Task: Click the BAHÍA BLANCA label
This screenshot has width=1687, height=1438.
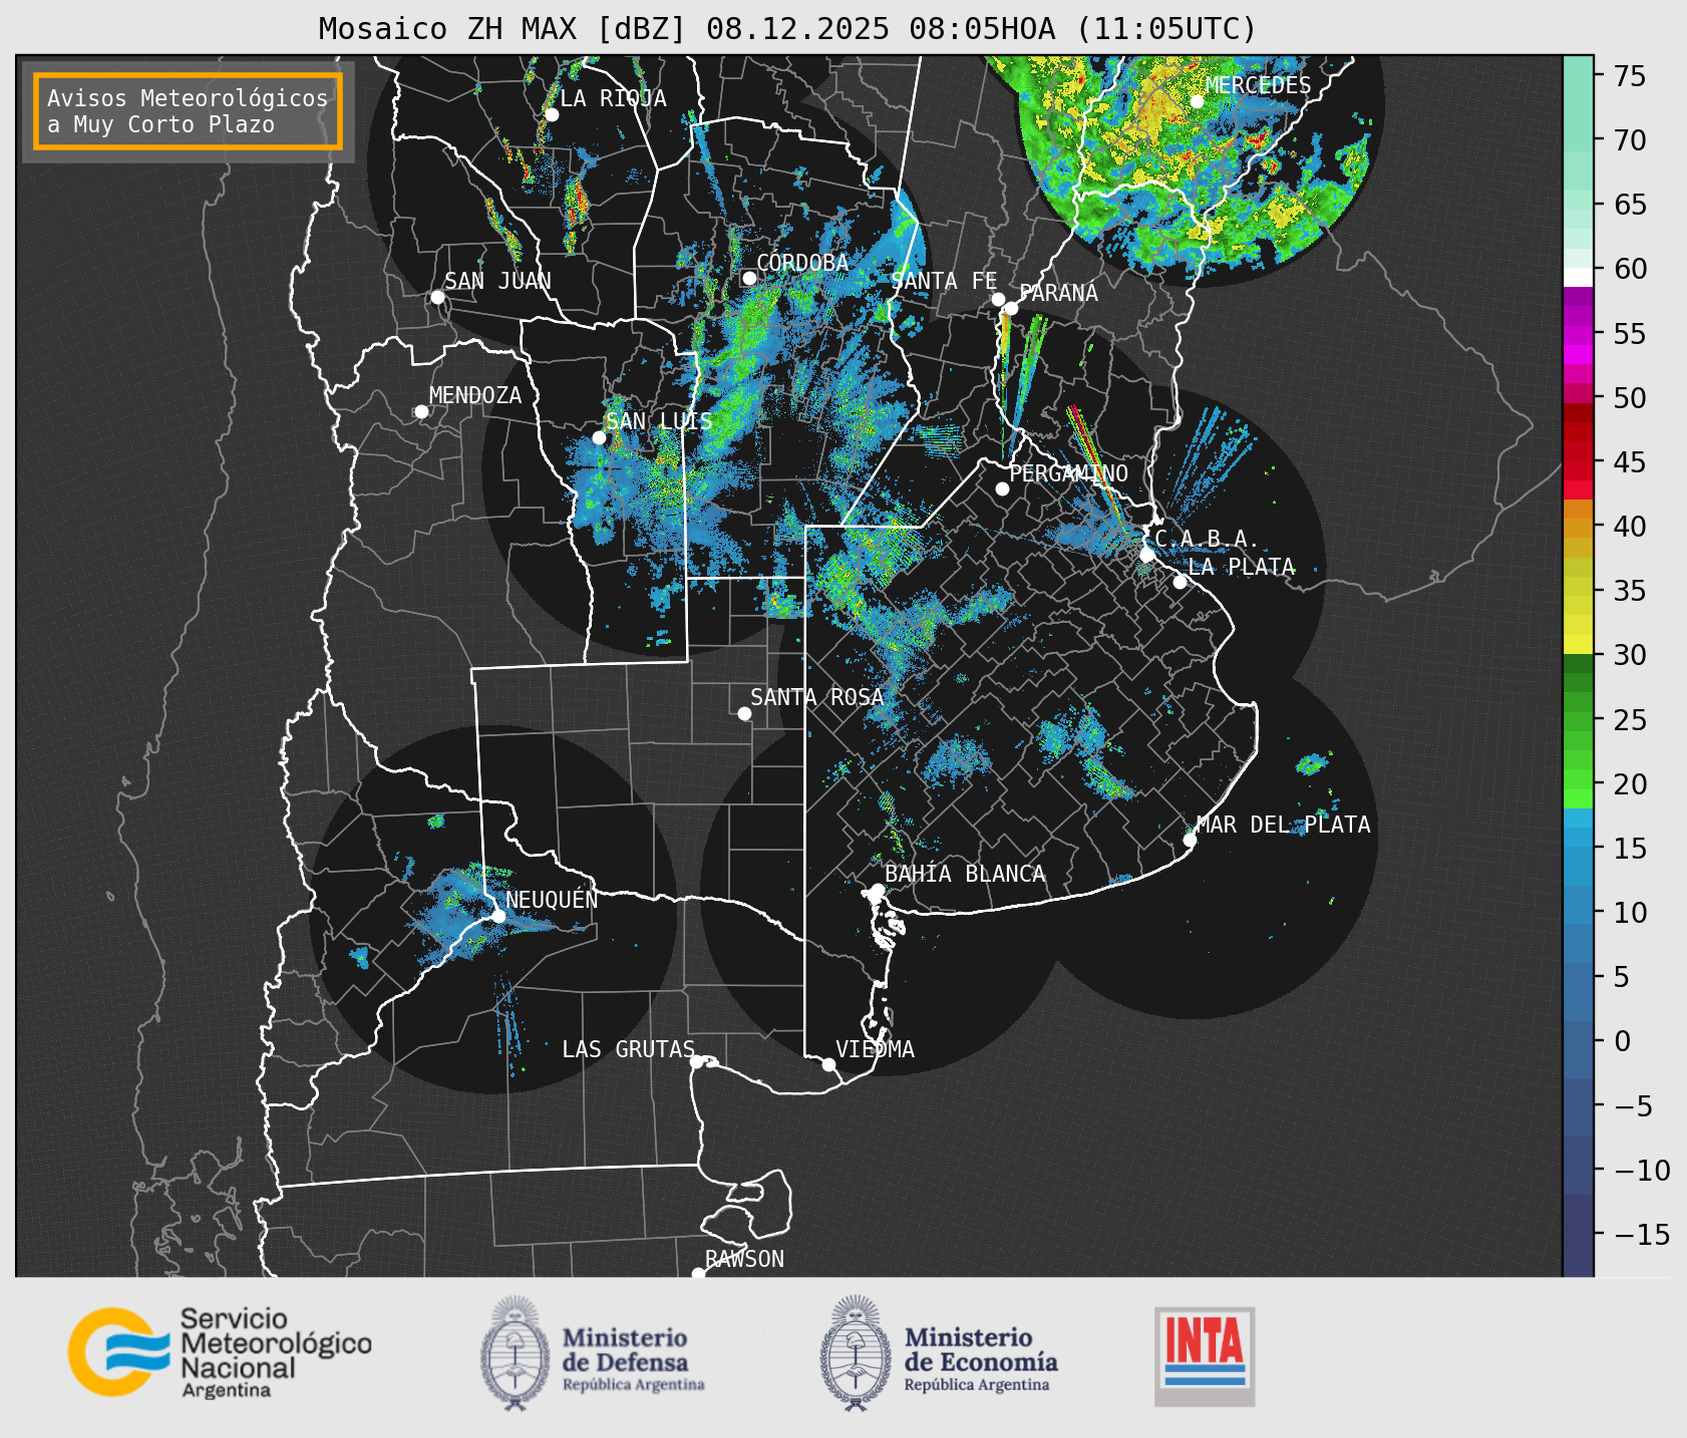Action: [x=965, y=874]
